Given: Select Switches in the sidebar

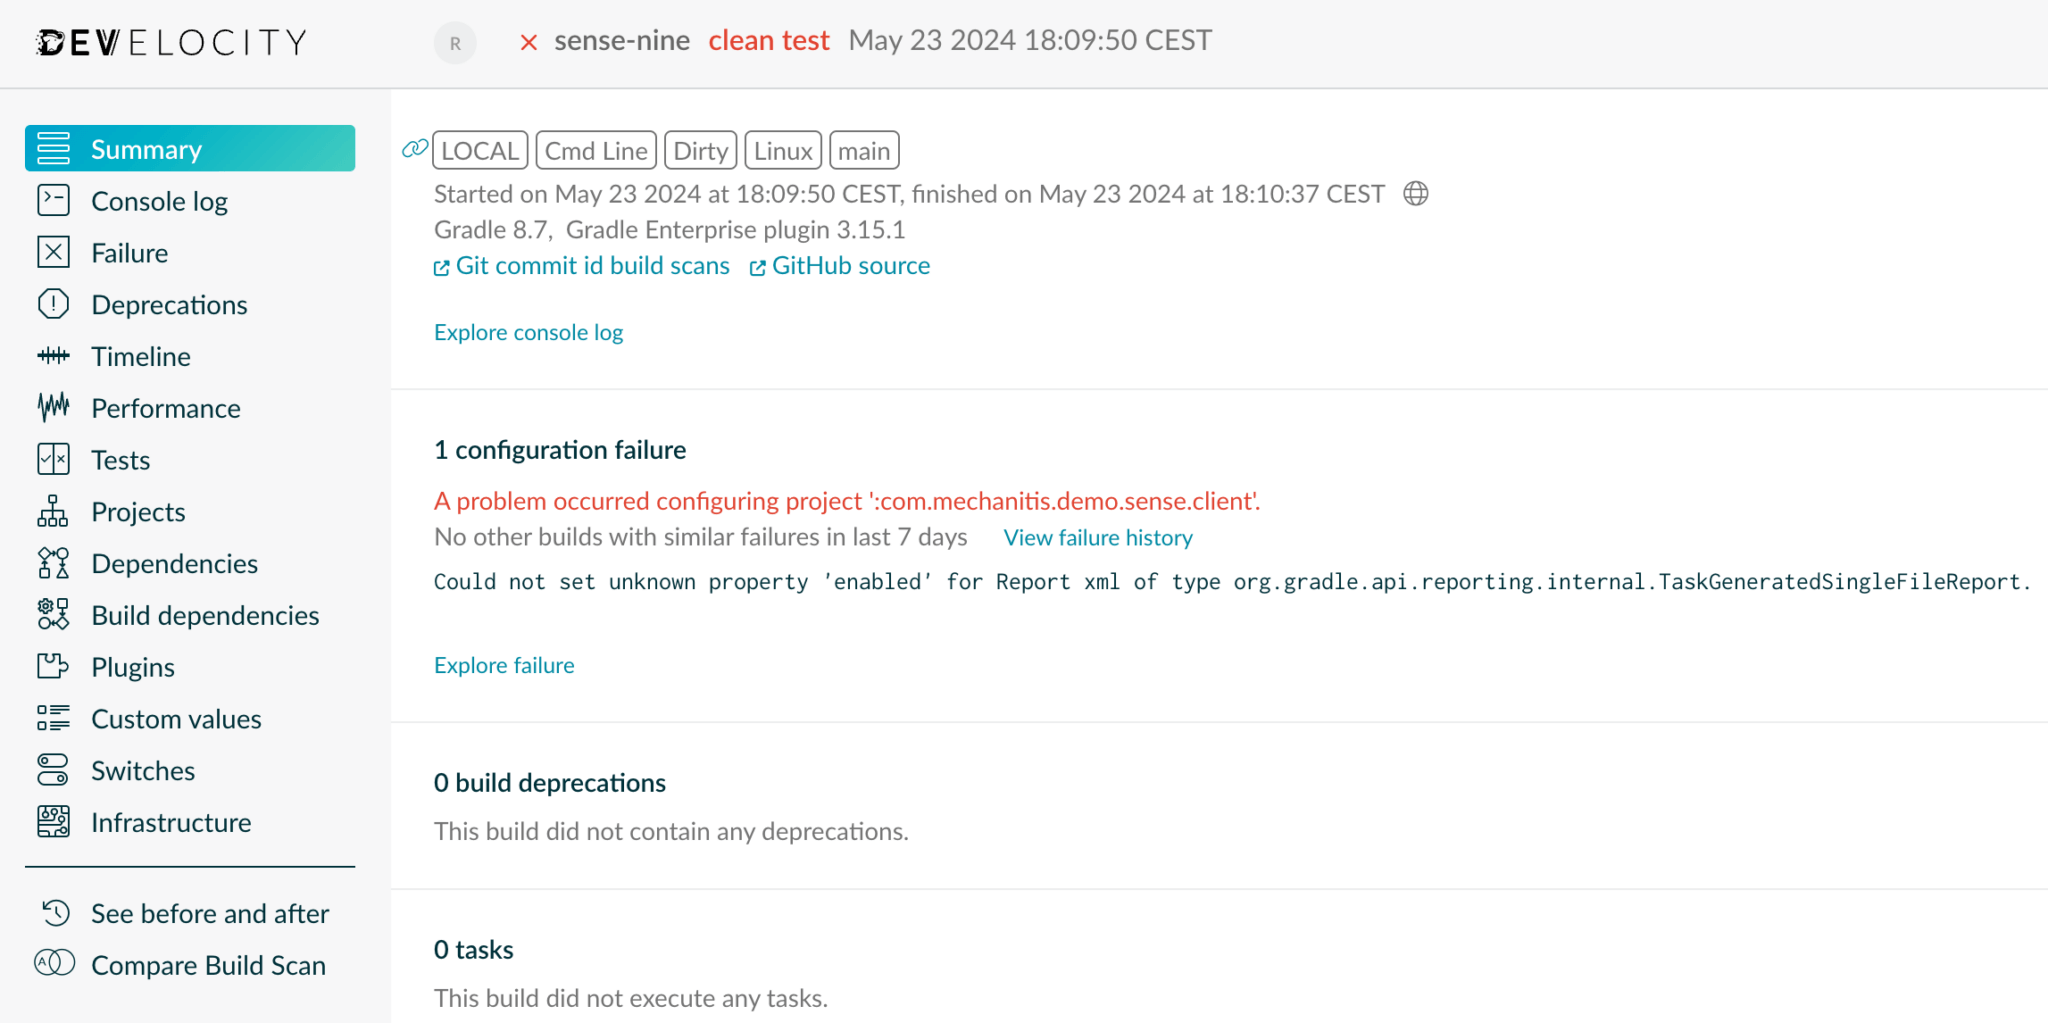Looking at the screenshot, I should click(143, 771).
